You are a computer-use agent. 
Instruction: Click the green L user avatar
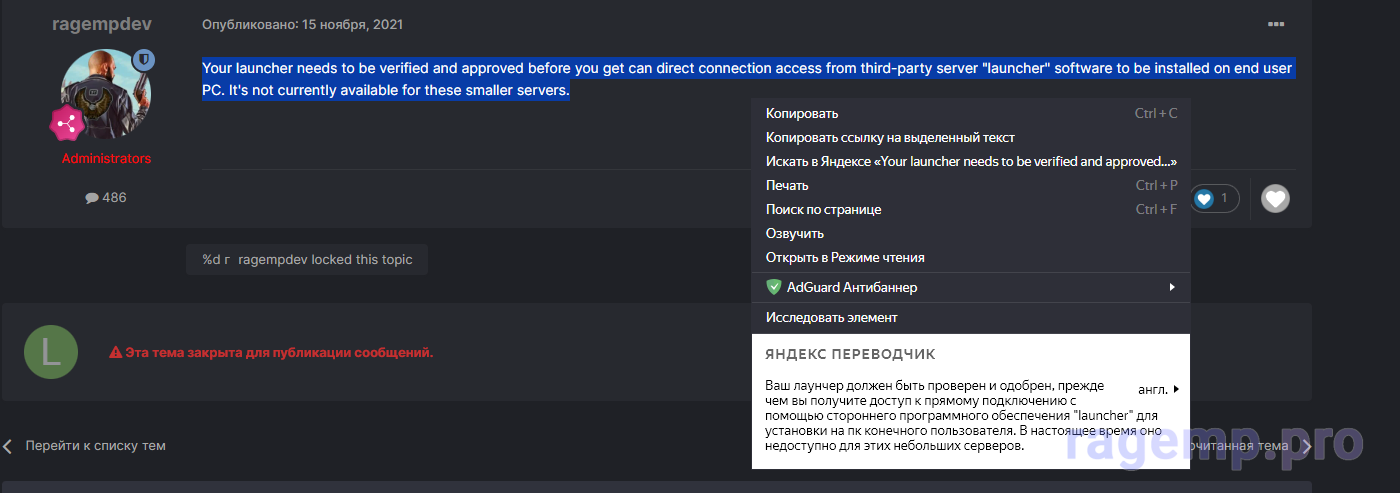50,352
